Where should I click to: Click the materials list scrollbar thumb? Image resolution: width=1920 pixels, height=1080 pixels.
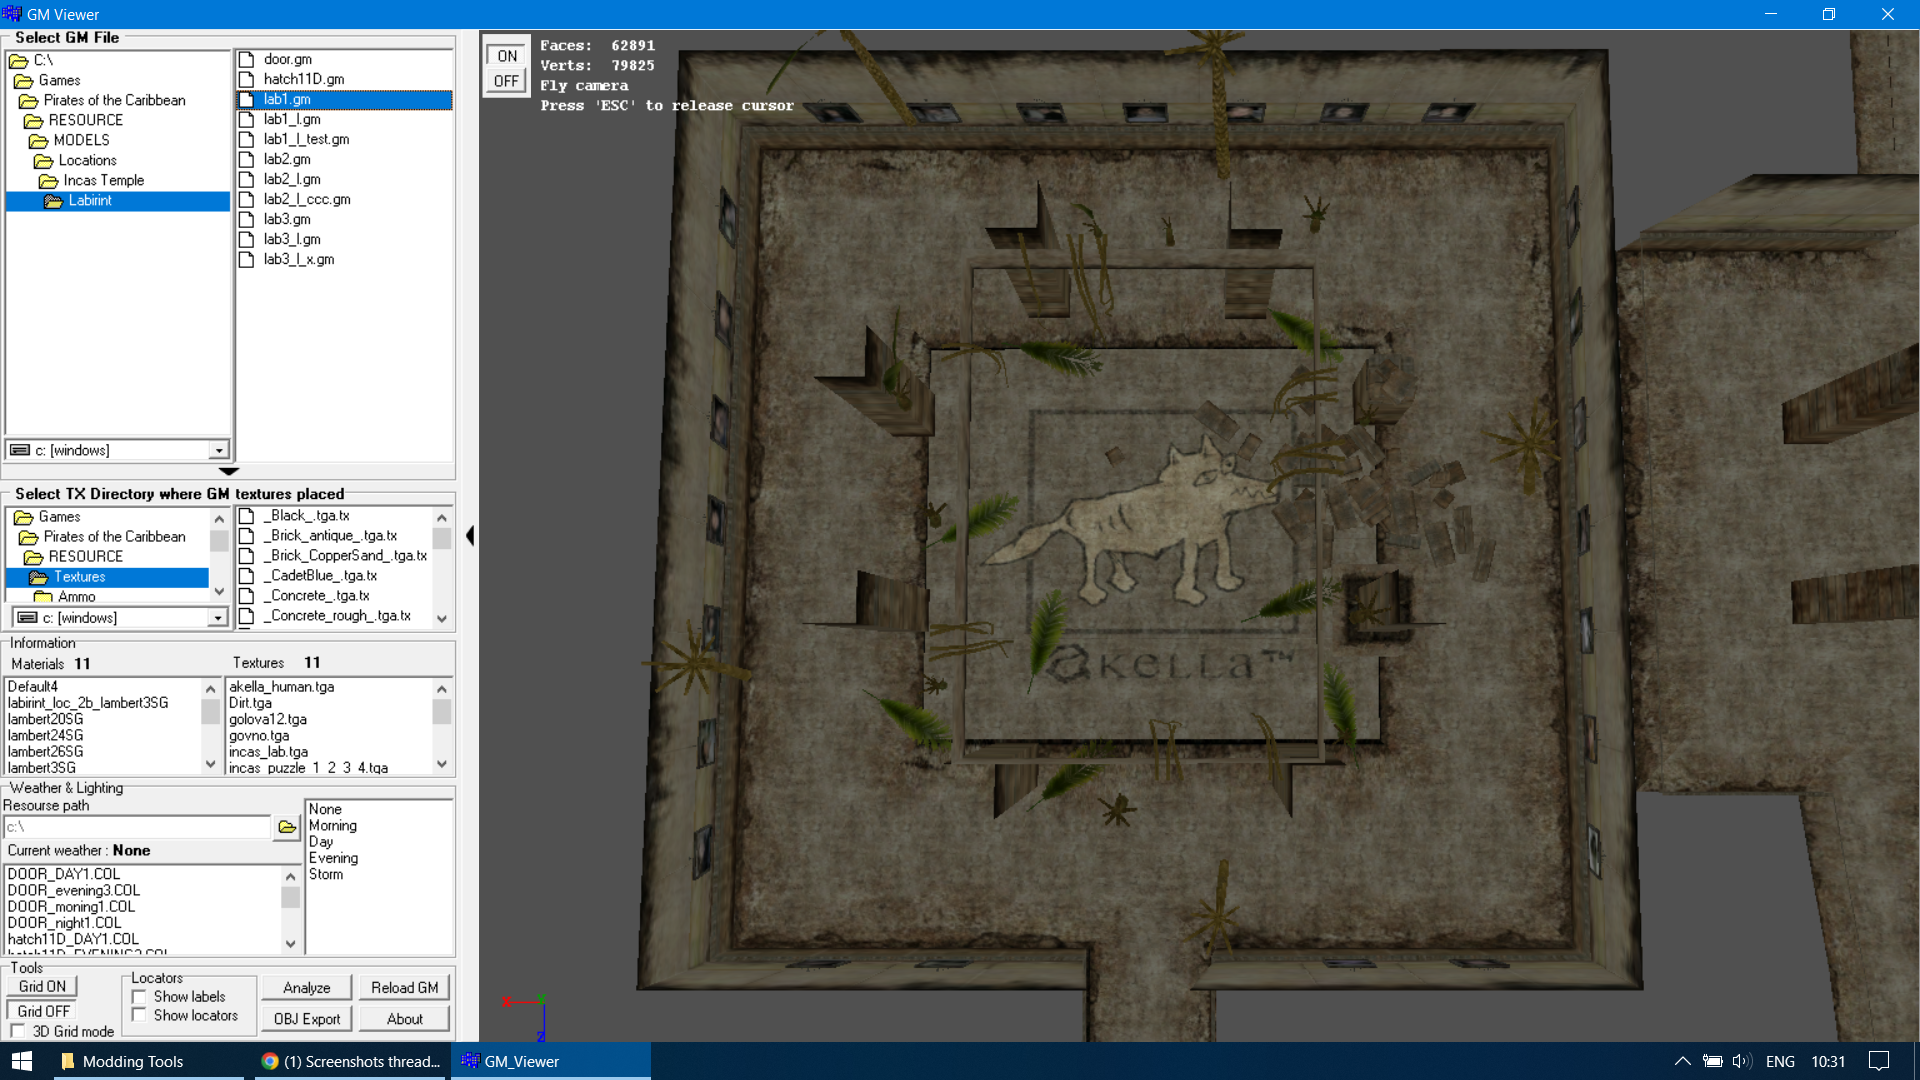tap(210, 711)
